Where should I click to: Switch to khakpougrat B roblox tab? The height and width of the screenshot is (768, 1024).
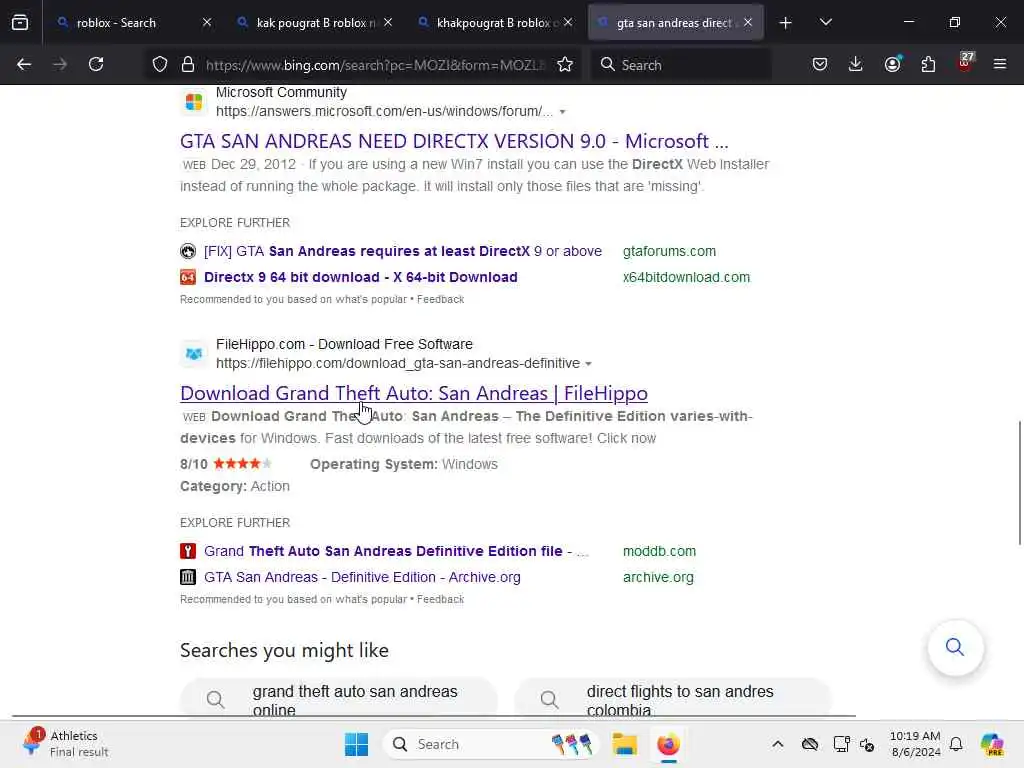pyautogui.click(x=496, y=23)
